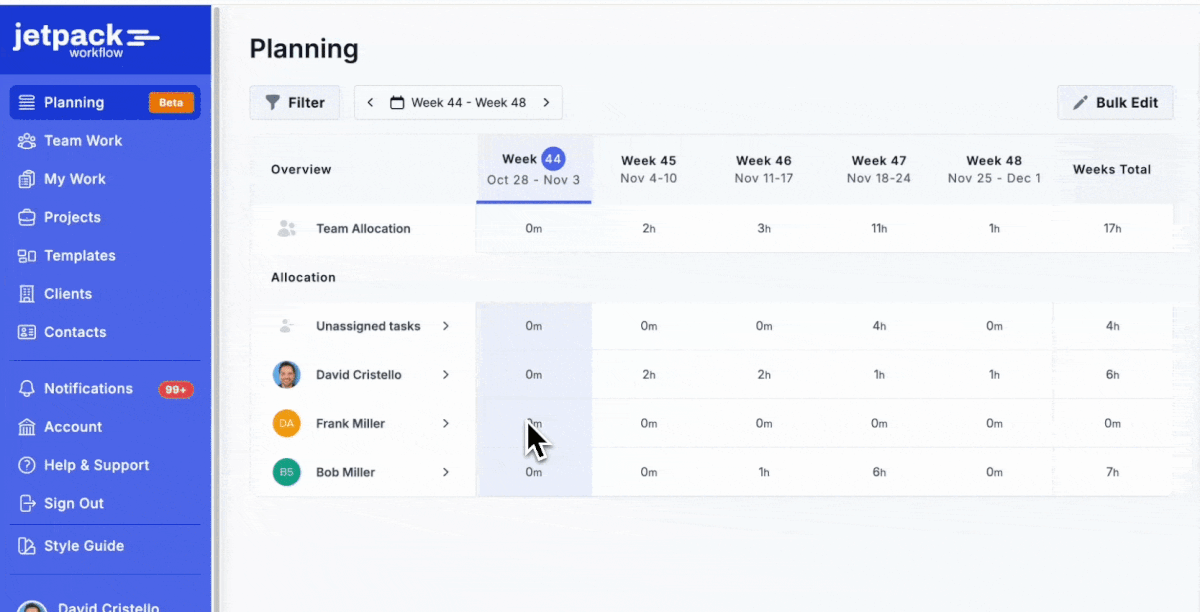Click the My Work clipboard icon
Screen dimensions: 1200x612
(27, 179)
